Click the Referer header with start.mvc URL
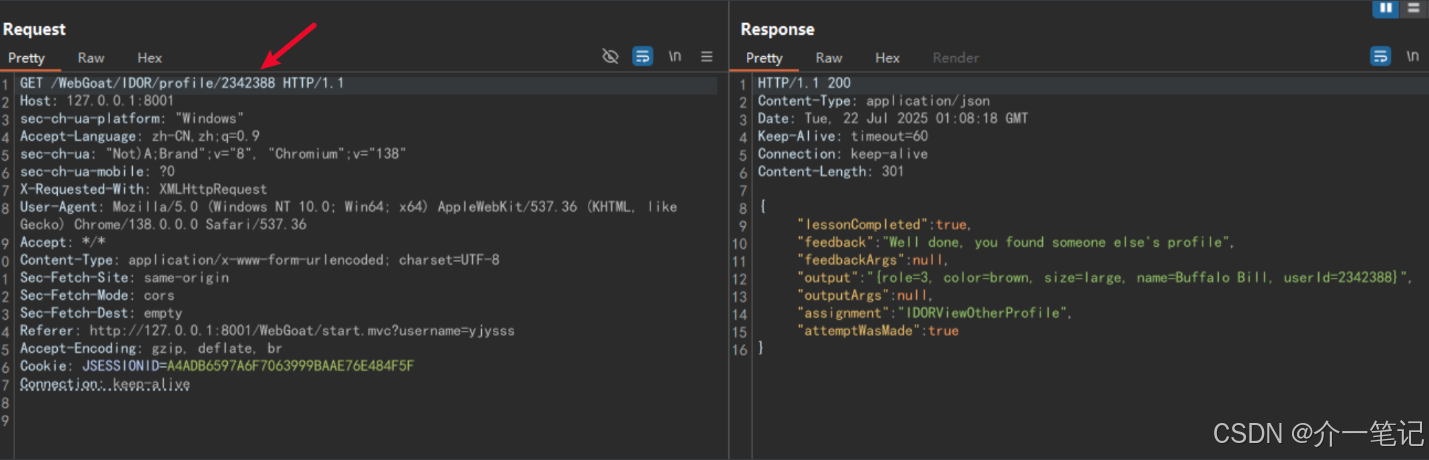The image size is (1429, 460). pyautogui.click(x=267, y=331)
